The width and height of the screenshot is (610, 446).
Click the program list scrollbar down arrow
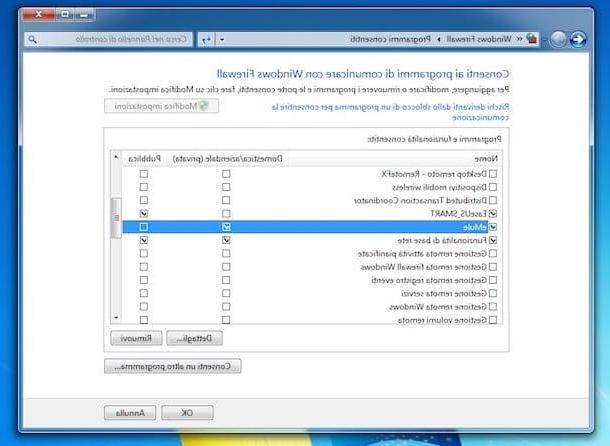click(x=116, y=318)
